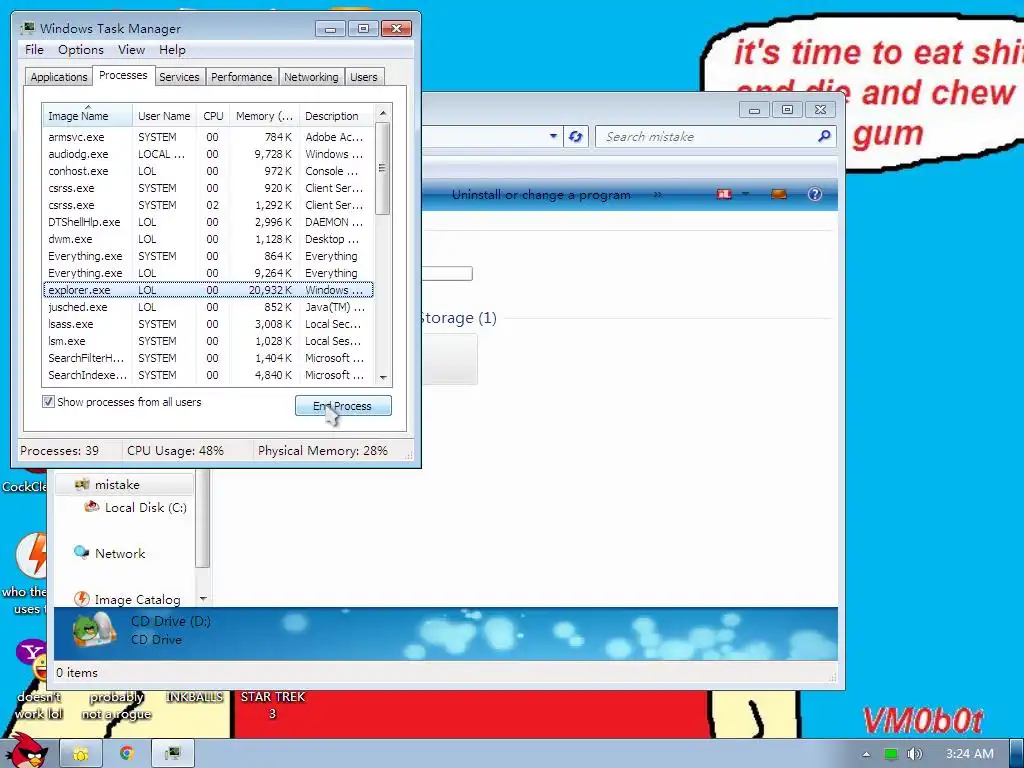1024x768 pixels.
Task: Select the SearchFilterH... process row
Action: [208, 358]
